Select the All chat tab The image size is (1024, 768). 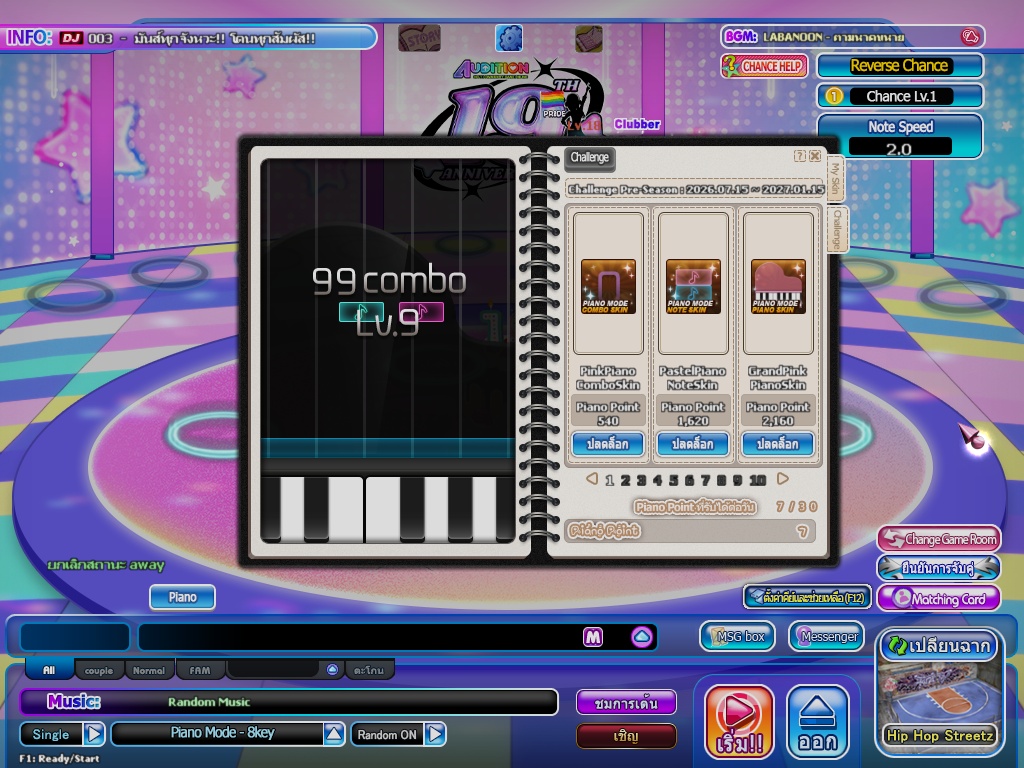[49, 670]
